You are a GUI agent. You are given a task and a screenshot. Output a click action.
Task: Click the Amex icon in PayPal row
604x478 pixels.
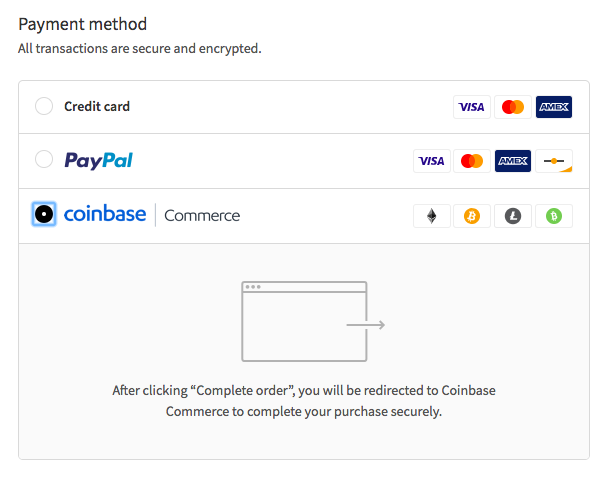[x=513, y=161]
